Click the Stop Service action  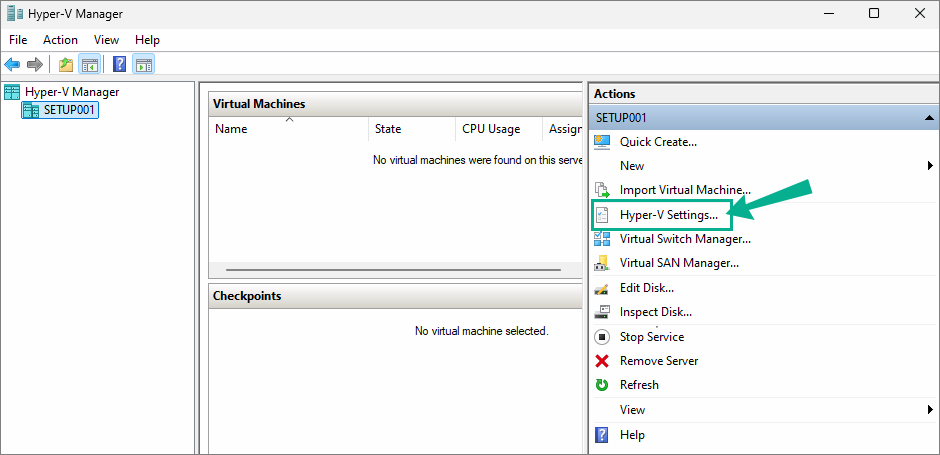tap(652, 337)
